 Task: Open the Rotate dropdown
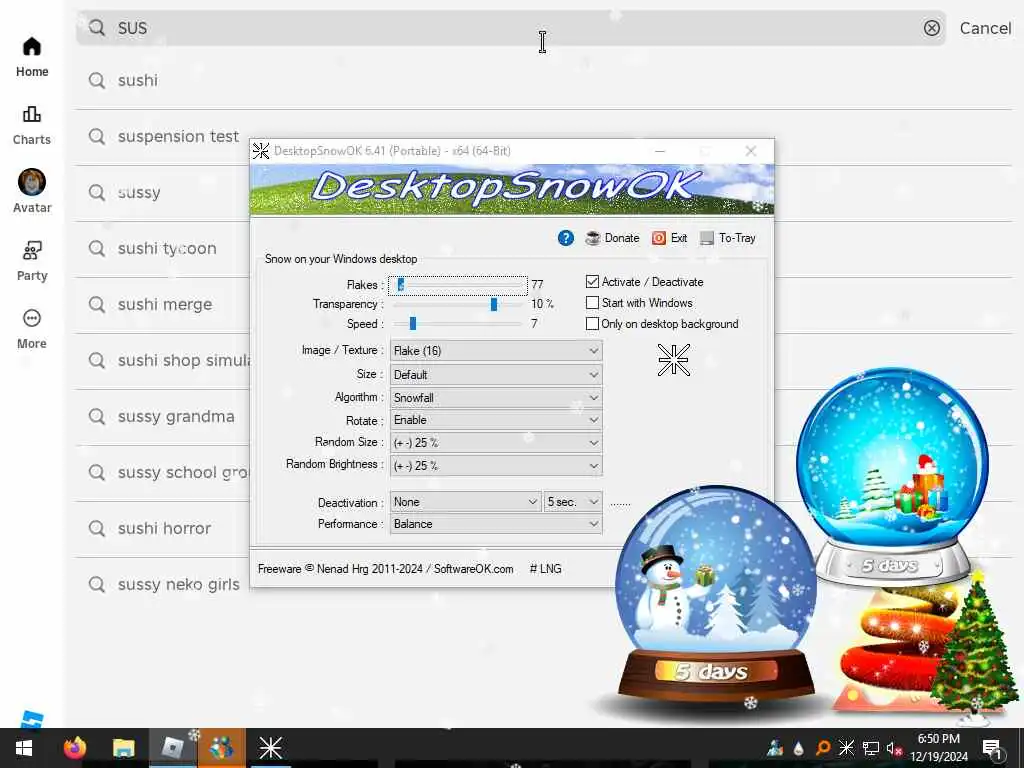pyautogui.click(x=496, y=420)
